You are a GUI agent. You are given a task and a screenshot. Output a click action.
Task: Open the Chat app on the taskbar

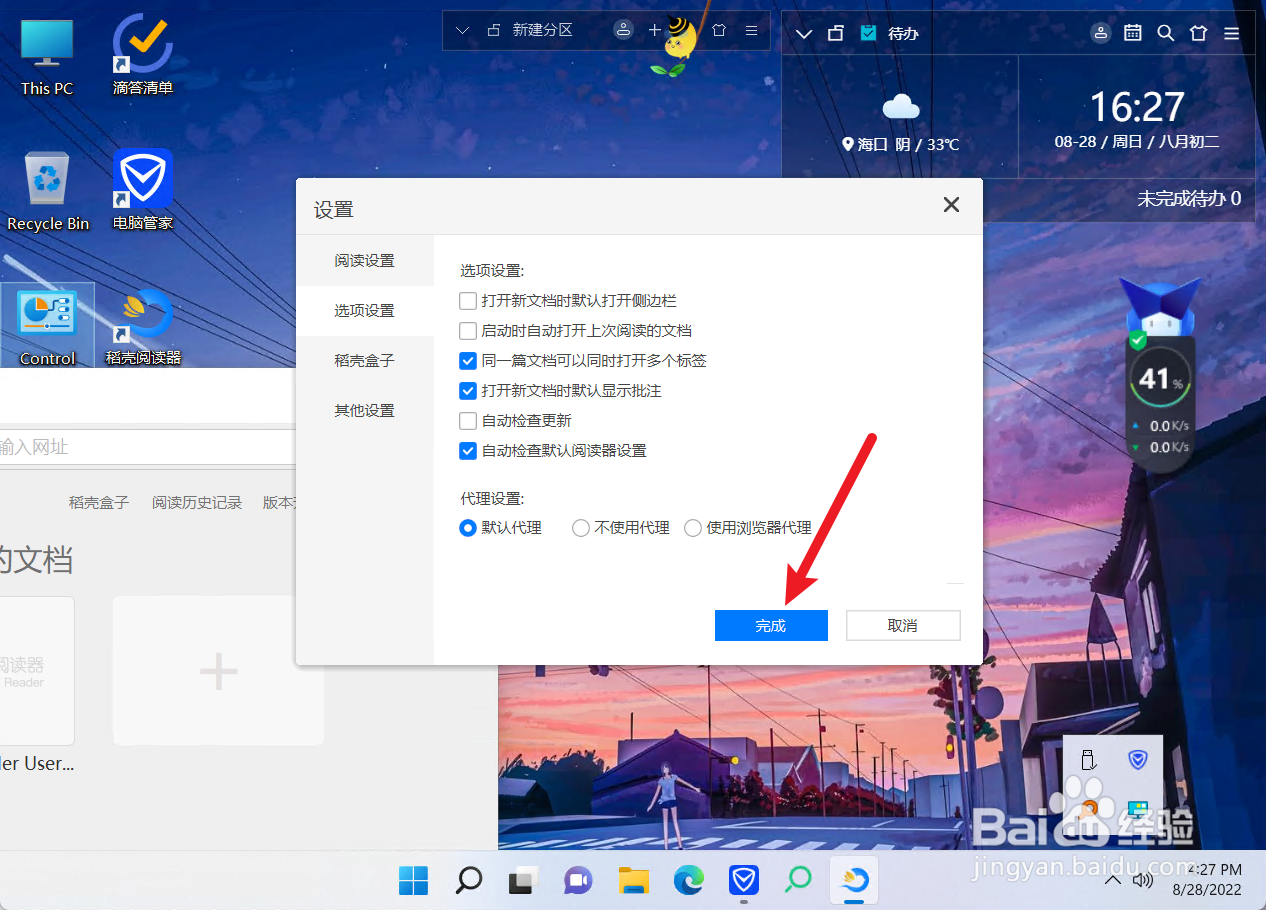577,880
